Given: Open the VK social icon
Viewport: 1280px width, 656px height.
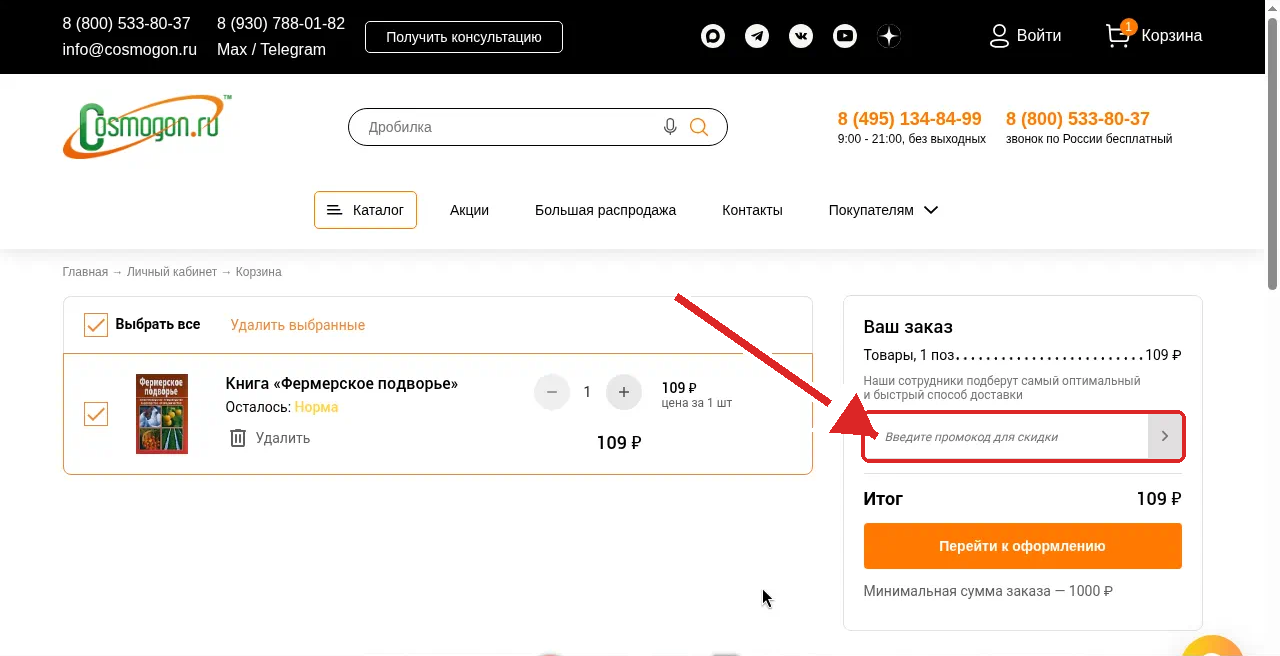Looking at the screenshot, I should [801, 37].
